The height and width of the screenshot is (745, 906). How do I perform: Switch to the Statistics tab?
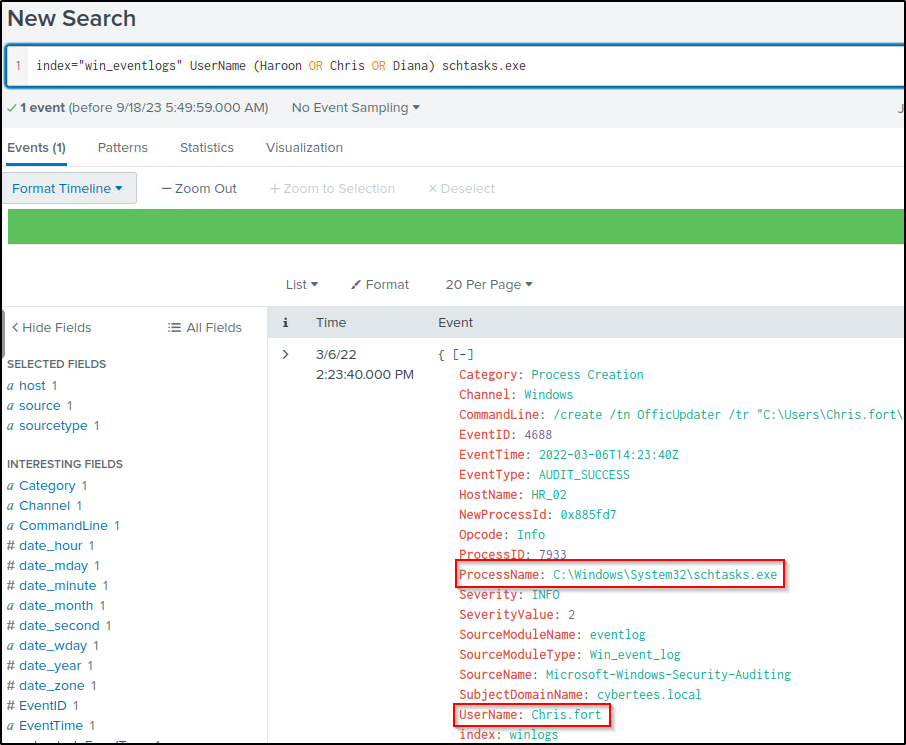(x=206, y=147)
